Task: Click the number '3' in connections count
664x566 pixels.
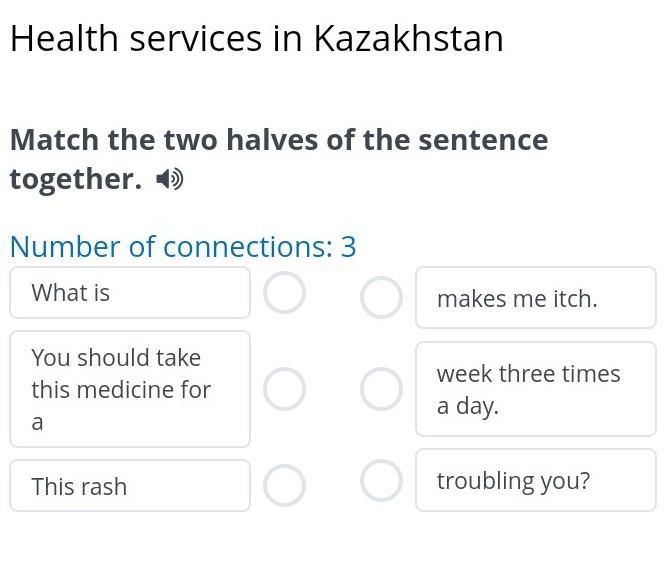Action: [348, 246]
